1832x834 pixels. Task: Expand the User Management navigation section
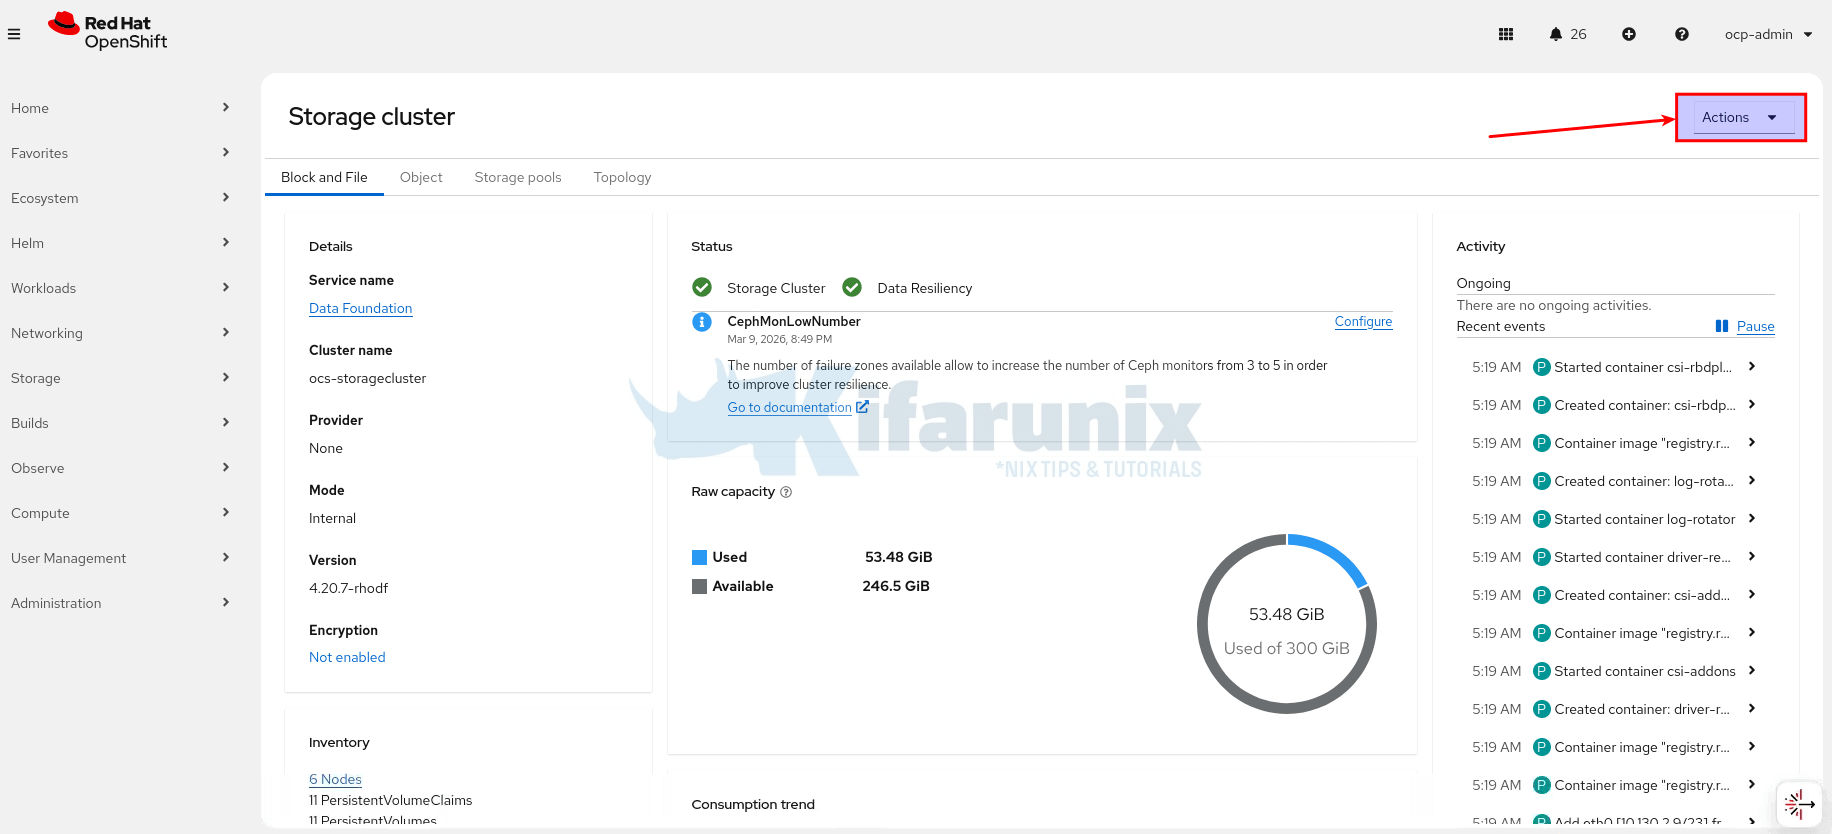click(120, 558)
